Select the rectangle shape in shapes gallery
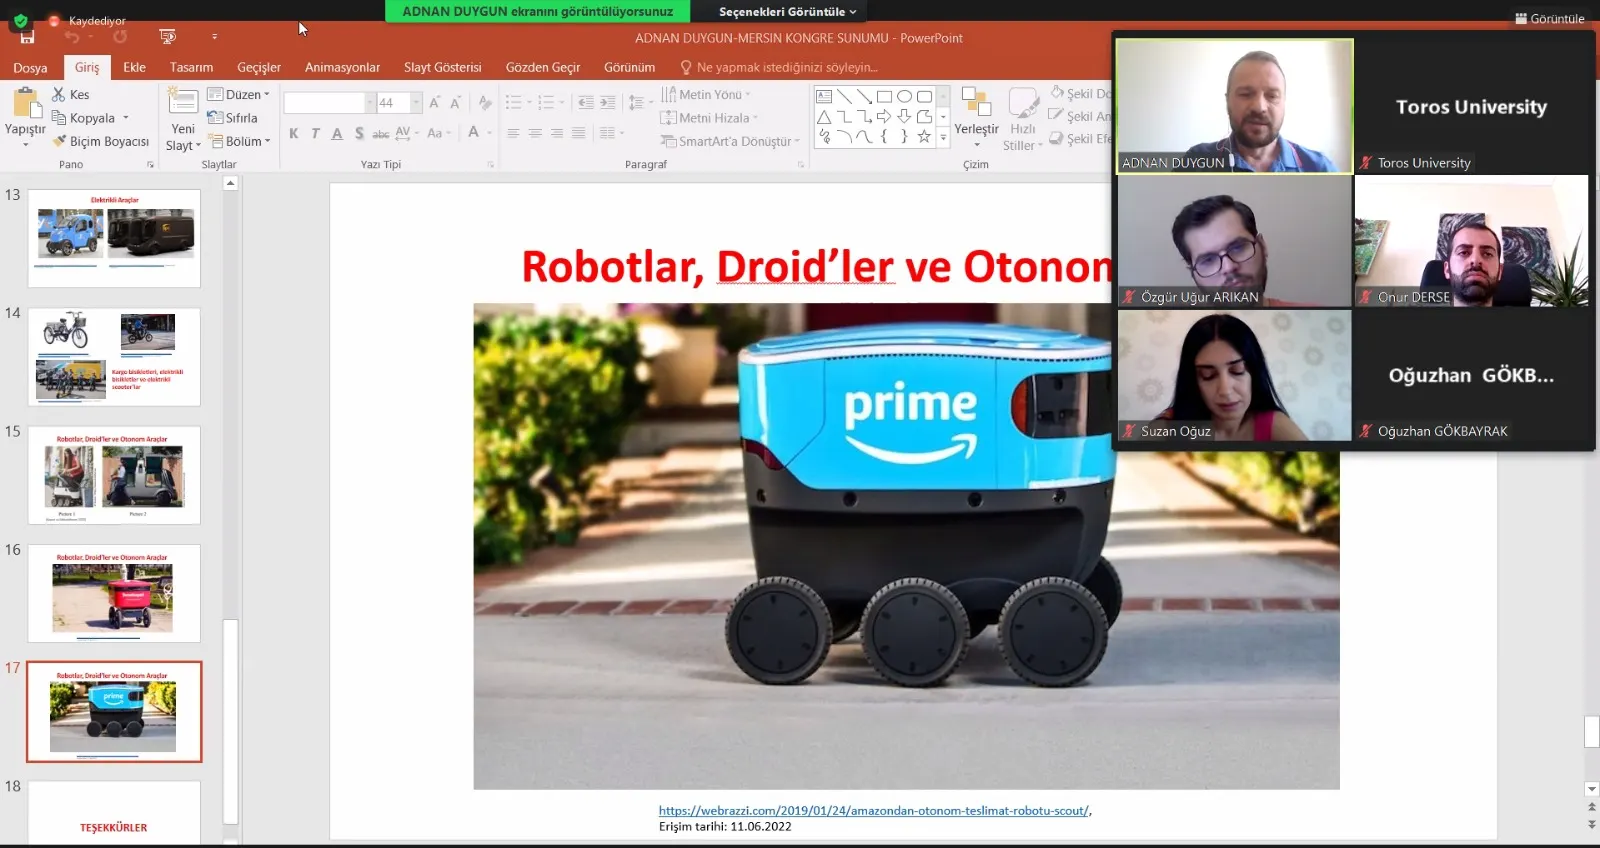Image resolution: width=1600 pixels, height=848 pixels. point(884,97)
